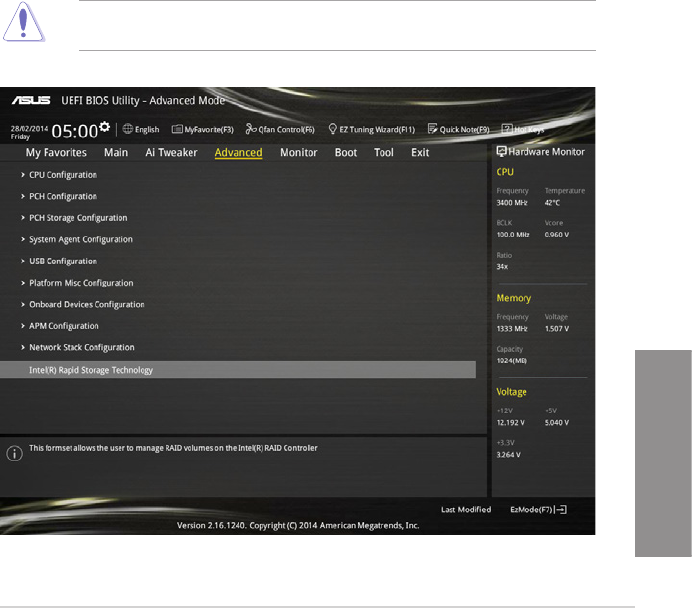Click Ratio value 34x
692x608 pixels.
(x=502, y=267)
